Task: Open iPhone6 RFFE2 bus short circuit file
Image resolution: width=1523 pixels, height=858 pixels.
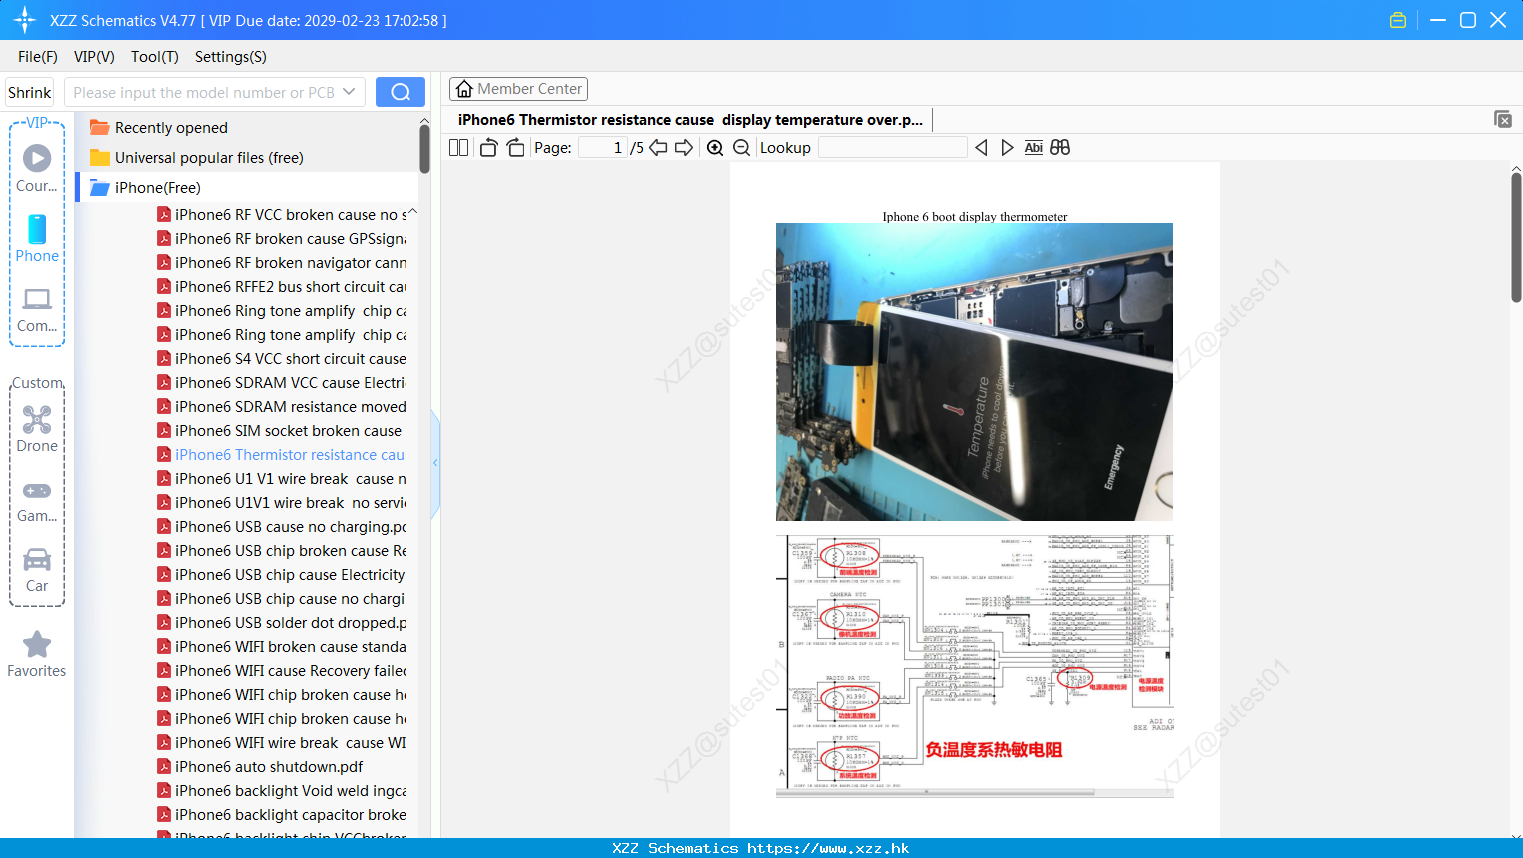Action: click(282, 287)
